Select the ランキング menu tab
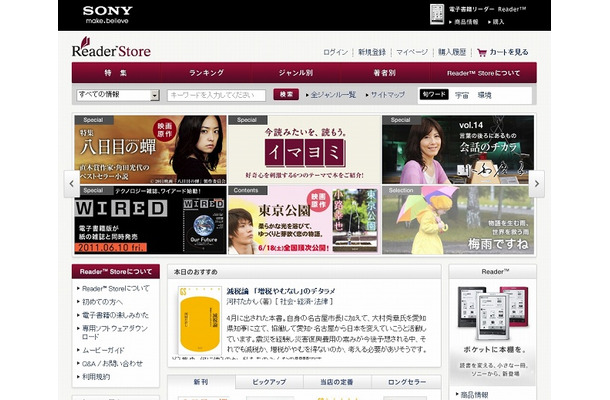610x400 pixels. (206, 73)
